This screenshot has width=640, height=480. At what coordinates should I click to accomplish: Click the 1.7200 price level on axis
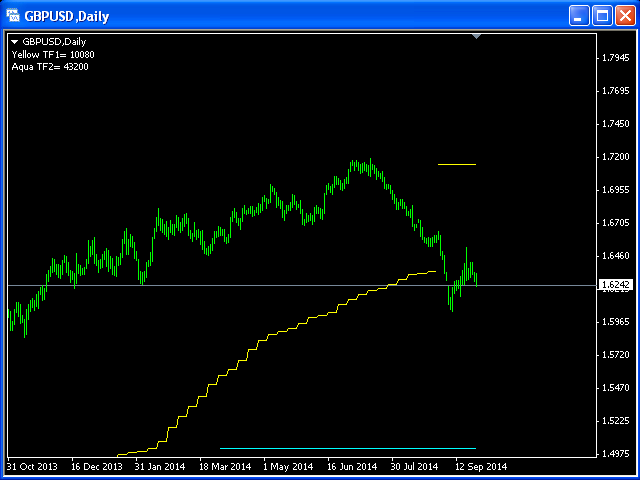pos(616,157)
